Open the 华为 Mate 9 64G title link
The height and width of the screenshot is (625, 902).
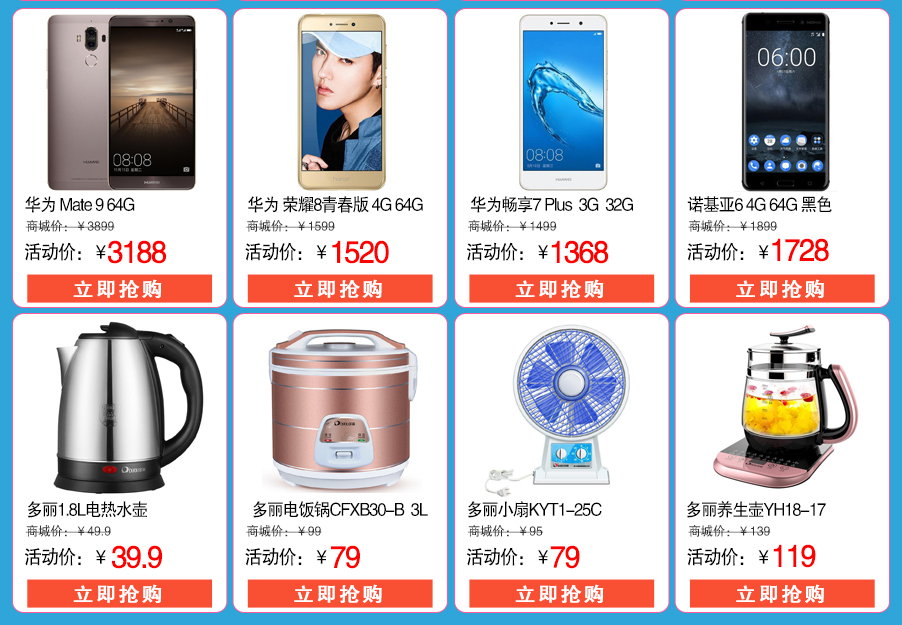pyautogui.click(x=80, y=204)
